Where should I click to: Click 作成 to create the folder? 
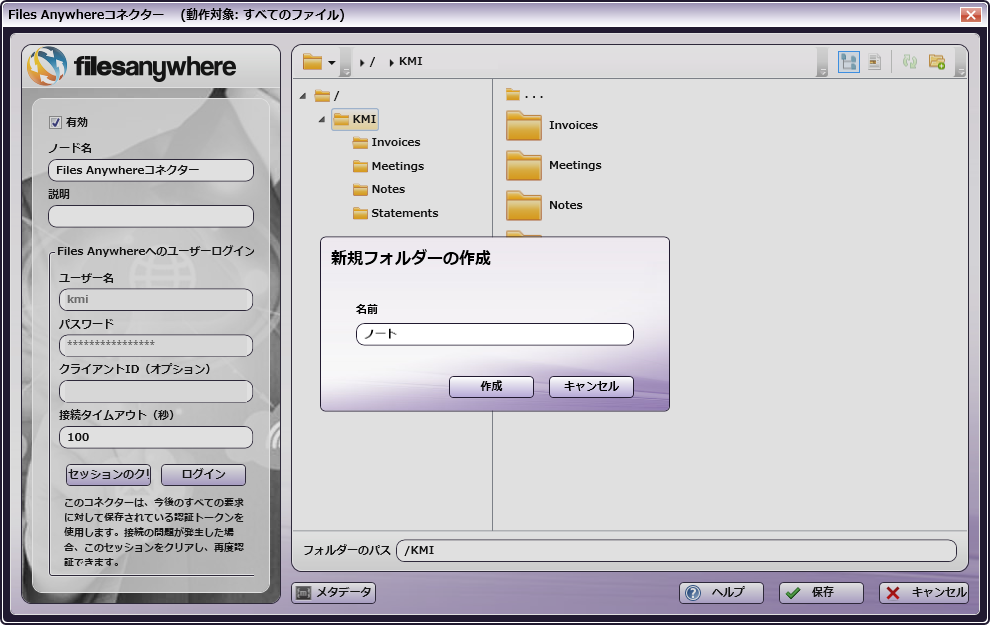(x=491, y=386)
